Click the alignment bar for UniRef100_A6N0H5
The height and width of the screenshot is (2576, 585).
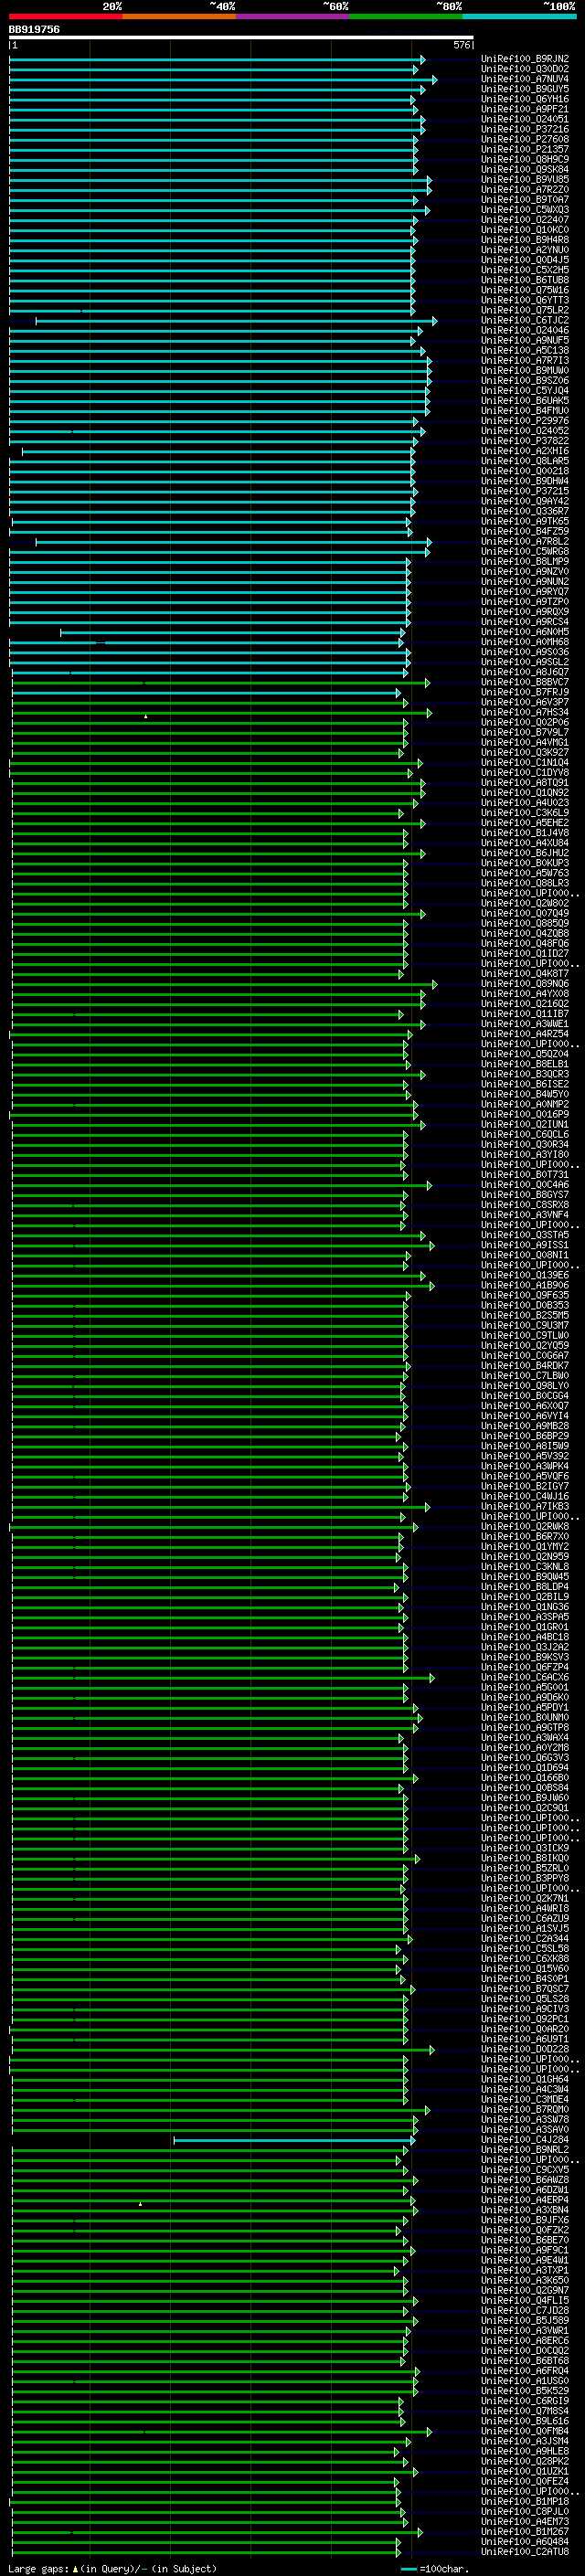coord(233,632)
